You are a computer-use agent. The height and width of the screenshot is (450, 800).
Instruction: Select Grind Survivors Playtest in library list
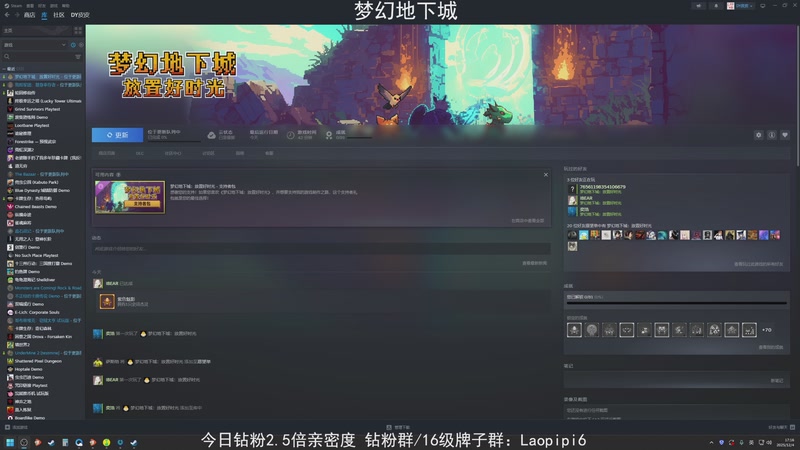pyautogui.click(x=37, y=109)
